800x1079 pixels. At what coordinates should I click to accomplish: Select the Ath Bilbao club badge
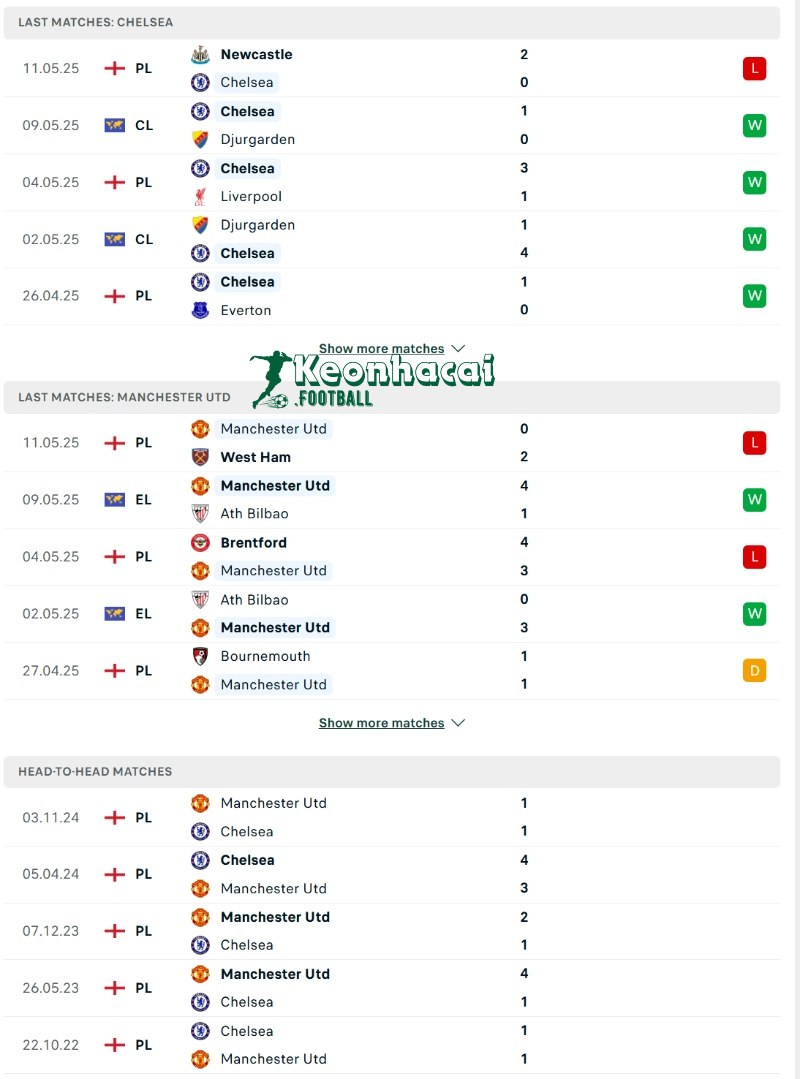tap(199, 513)
